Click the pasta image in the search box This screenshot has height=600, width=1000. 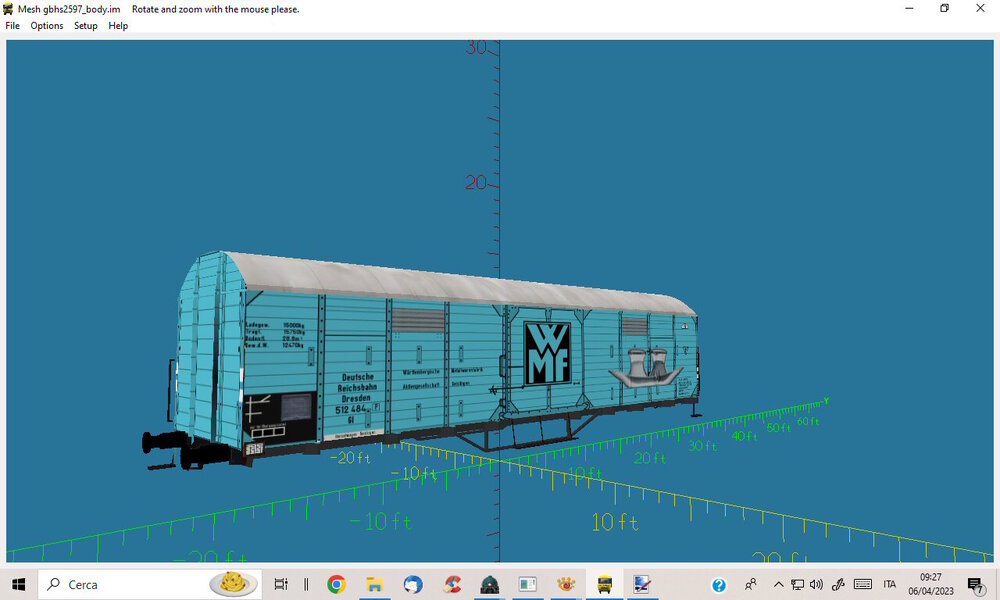click(233, 583)
